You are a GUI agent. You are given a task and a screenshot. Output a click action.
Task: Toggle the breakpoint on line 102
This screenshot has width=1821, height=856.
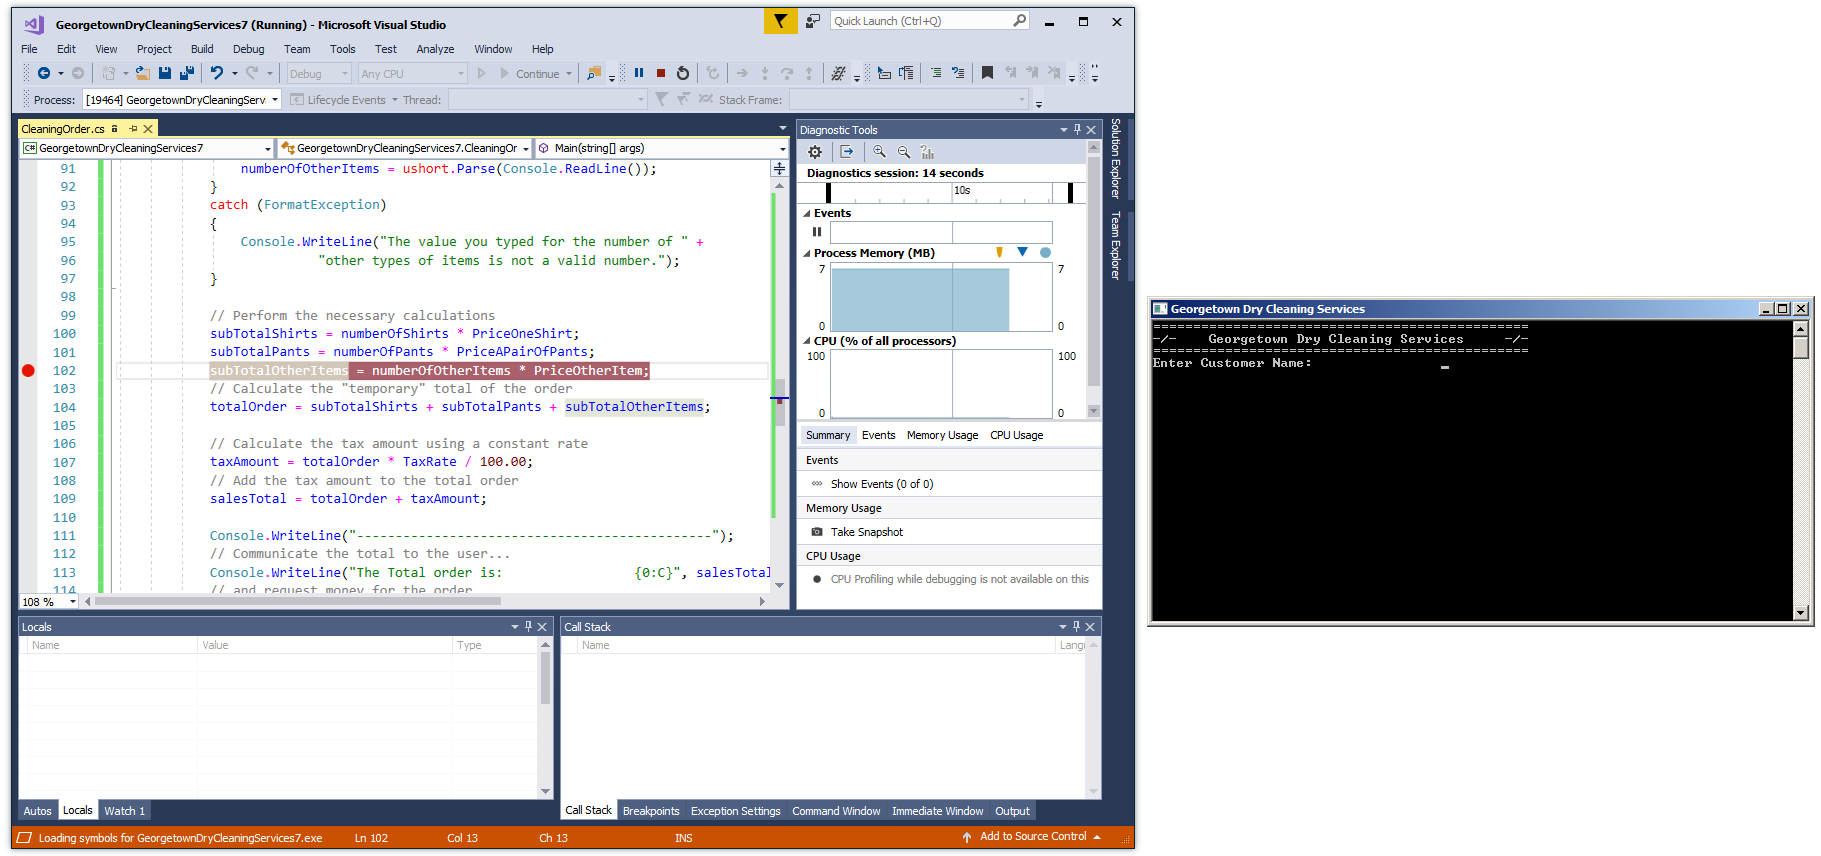click(x=28, y=371)
